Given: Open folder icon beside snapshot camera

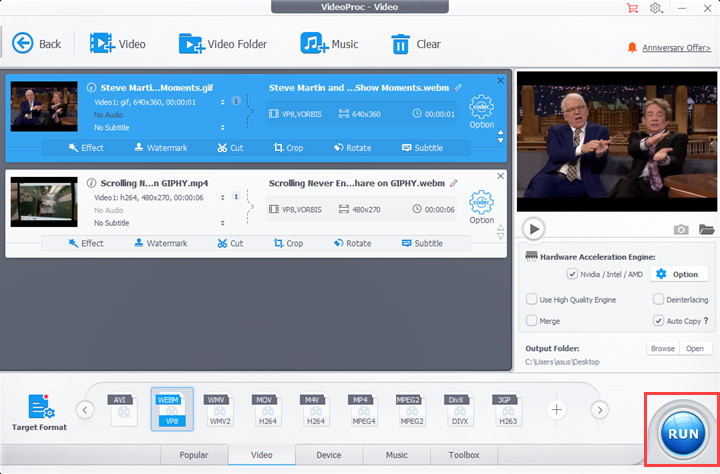Looking at the screenshot, I should click(x=706, y=229).
